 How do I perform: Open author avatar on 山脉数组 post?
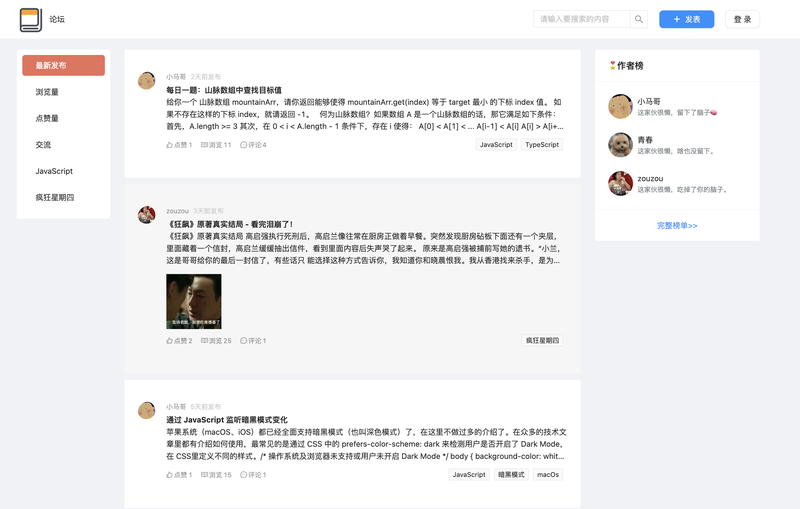tap(146, 81)
